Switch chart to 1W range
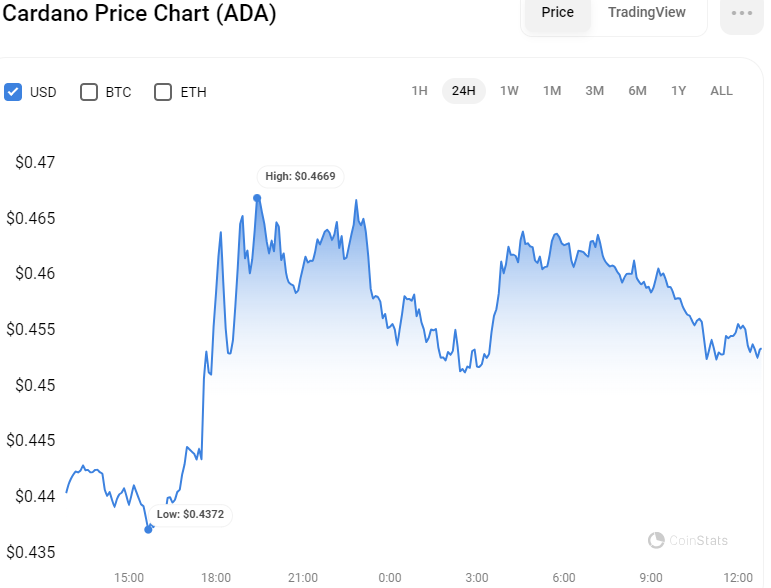Image resolution: width=771 pixels, height=588 pixels. (509, 91)
